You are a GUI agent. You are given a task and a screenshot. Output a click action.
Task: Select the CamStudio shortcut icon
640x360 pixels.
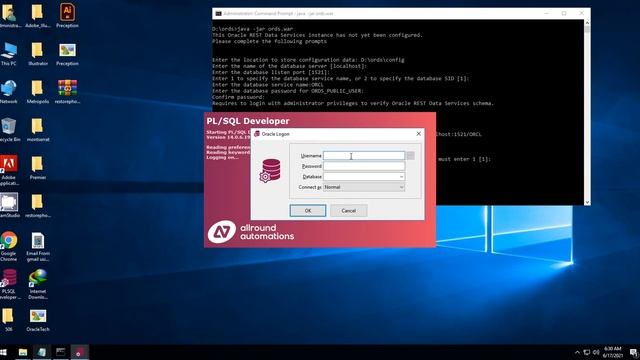coord(9,206)
